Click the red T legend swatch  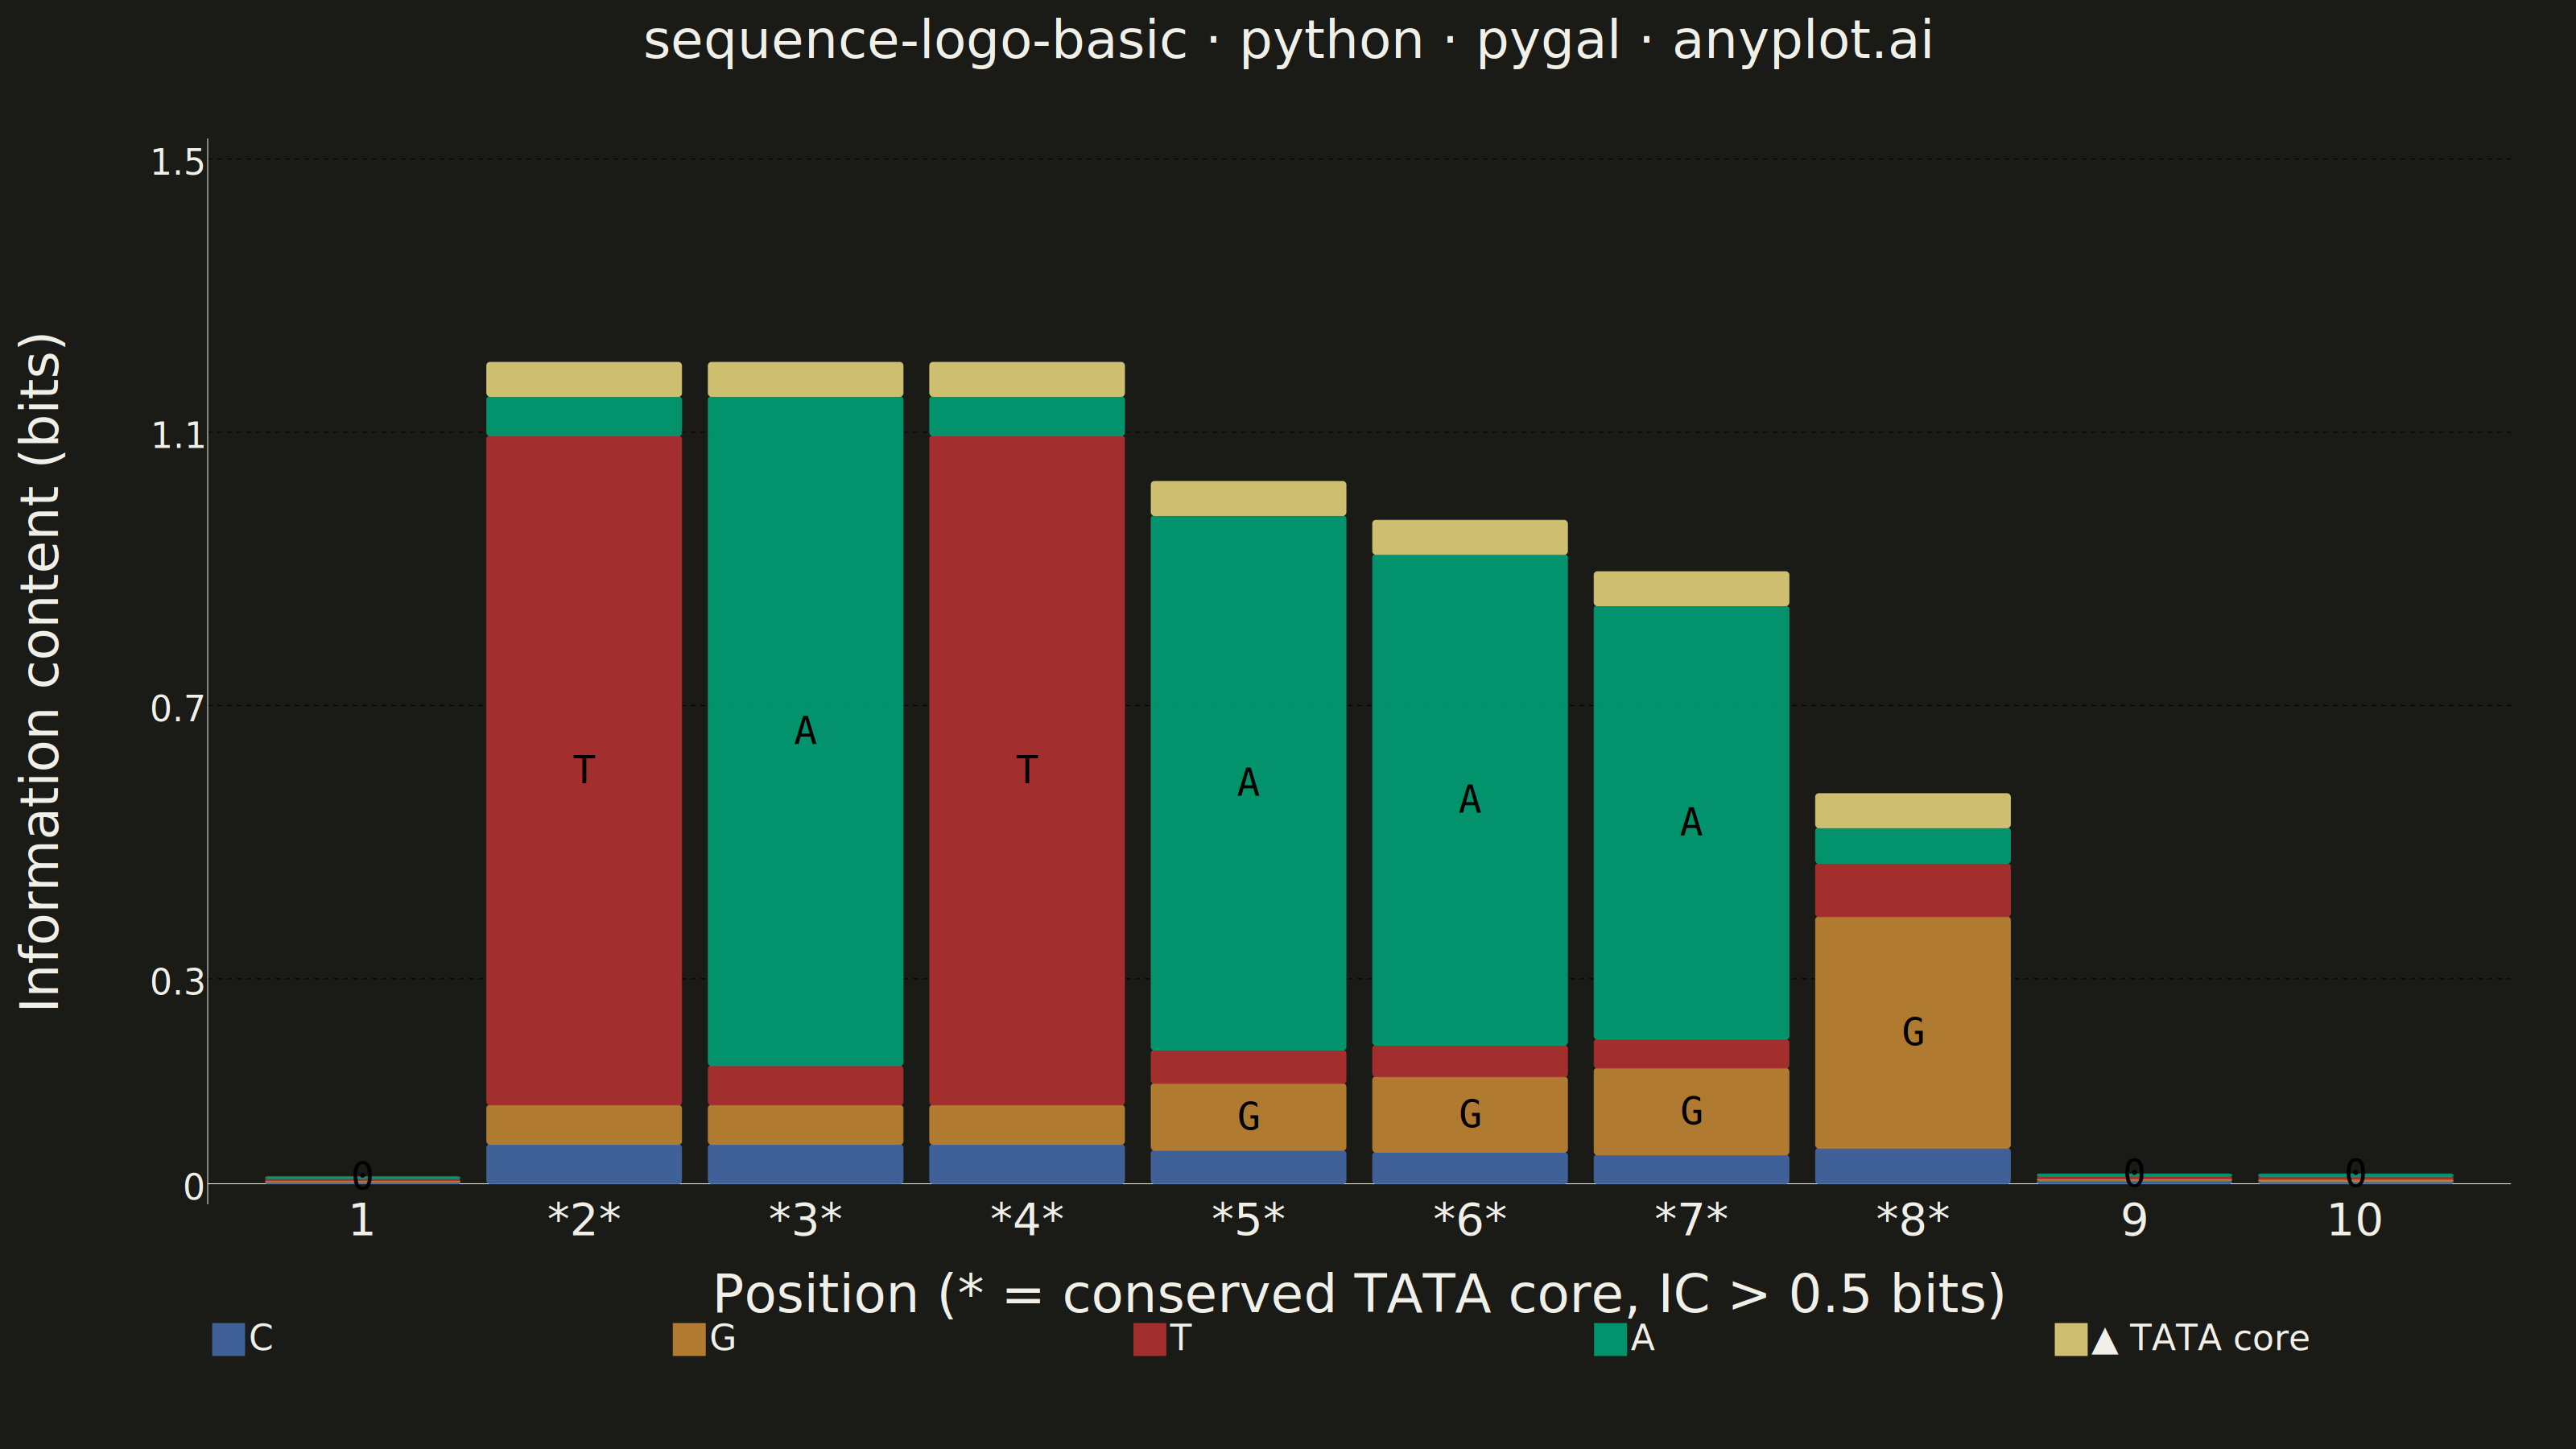[x=1150, y=1339]
